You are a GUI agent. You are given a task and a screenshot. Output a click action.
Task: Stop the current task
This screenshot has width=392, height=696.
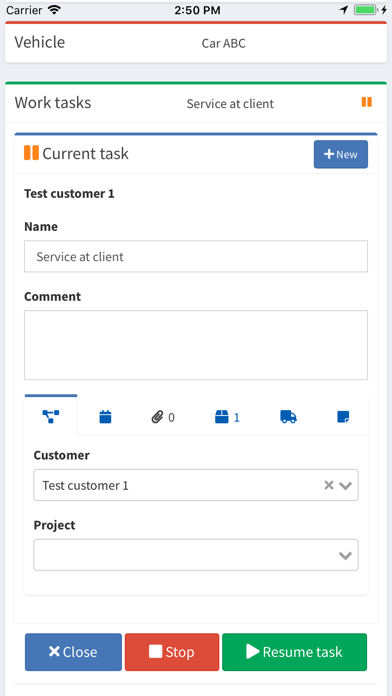coord(172,652)
